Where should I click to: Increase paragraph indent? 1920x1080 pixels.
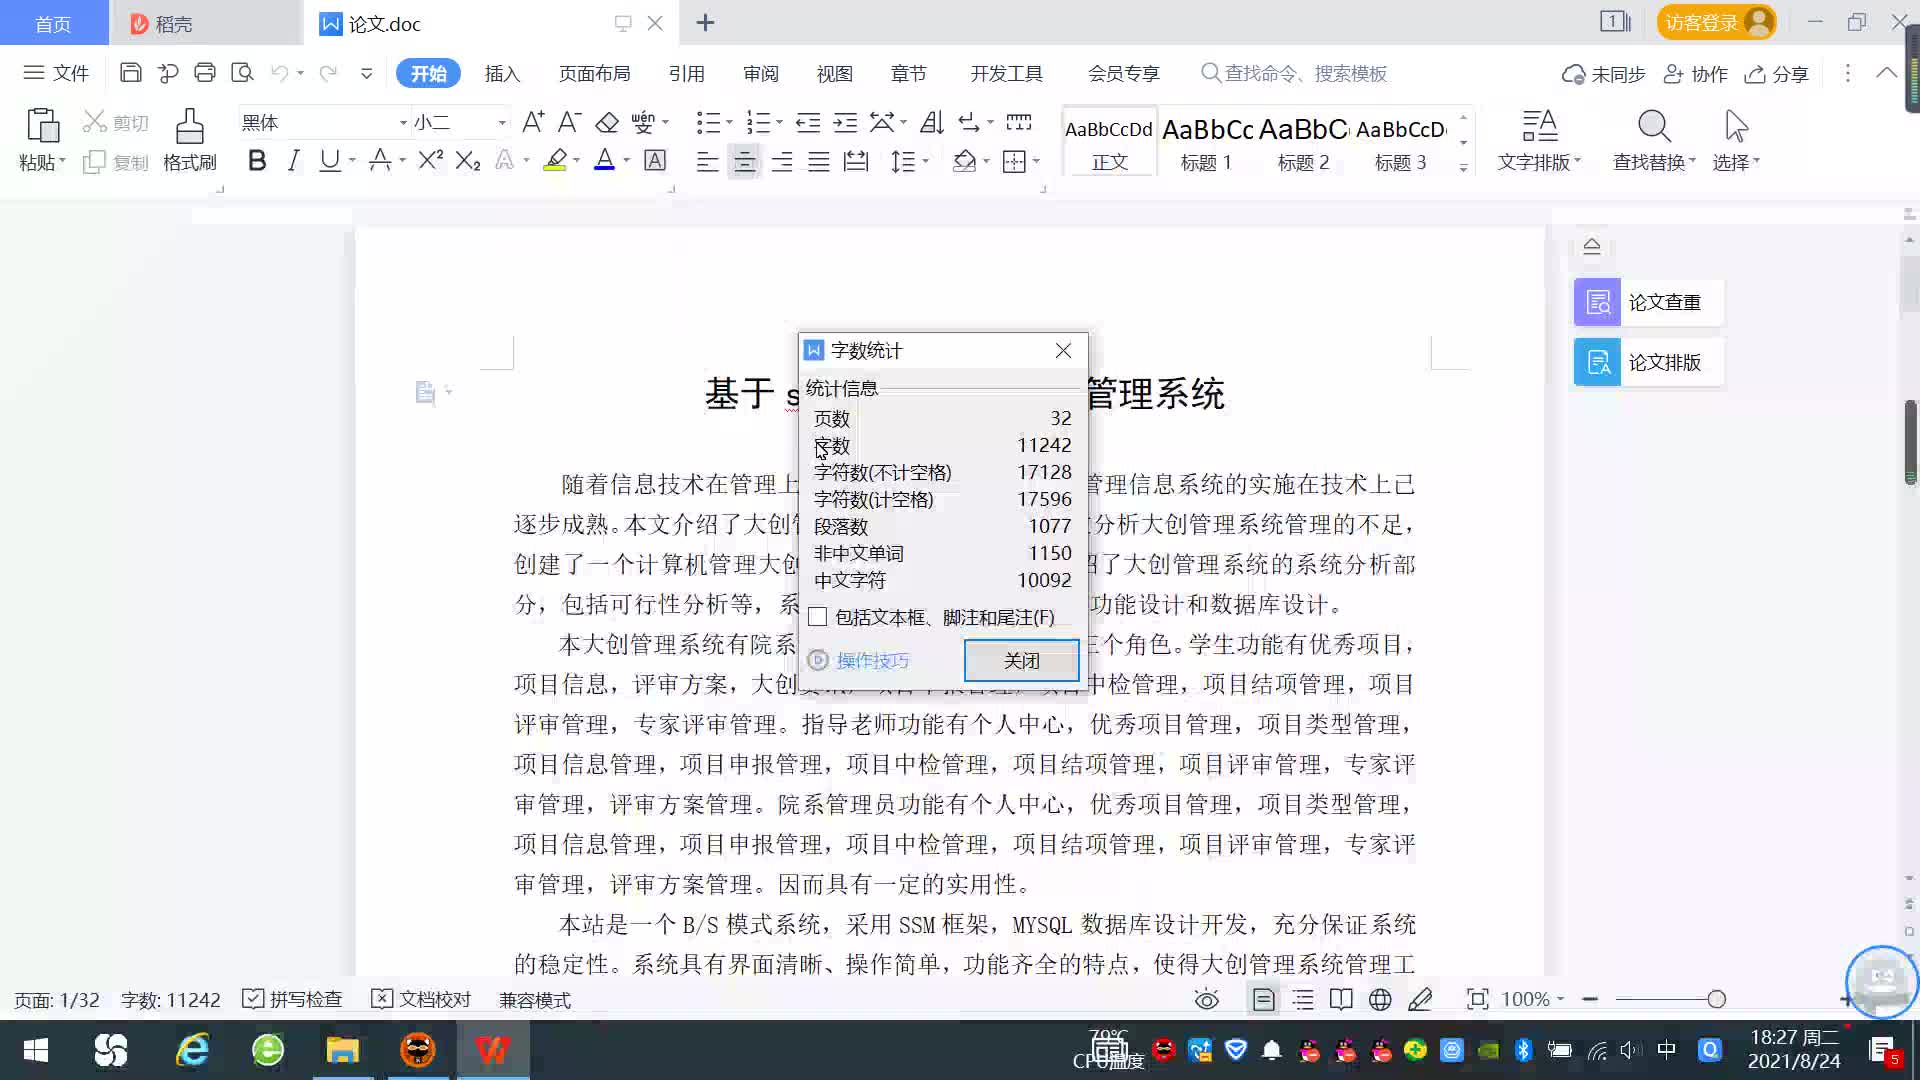coord(845,122)
